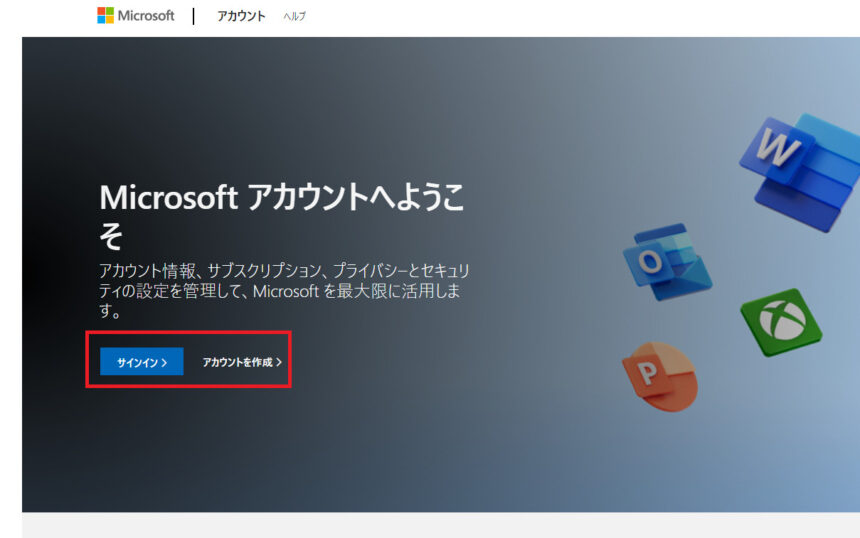The image size is (860, 538).
Task: Click the Outlook app icon
Action: coord(667,262)
